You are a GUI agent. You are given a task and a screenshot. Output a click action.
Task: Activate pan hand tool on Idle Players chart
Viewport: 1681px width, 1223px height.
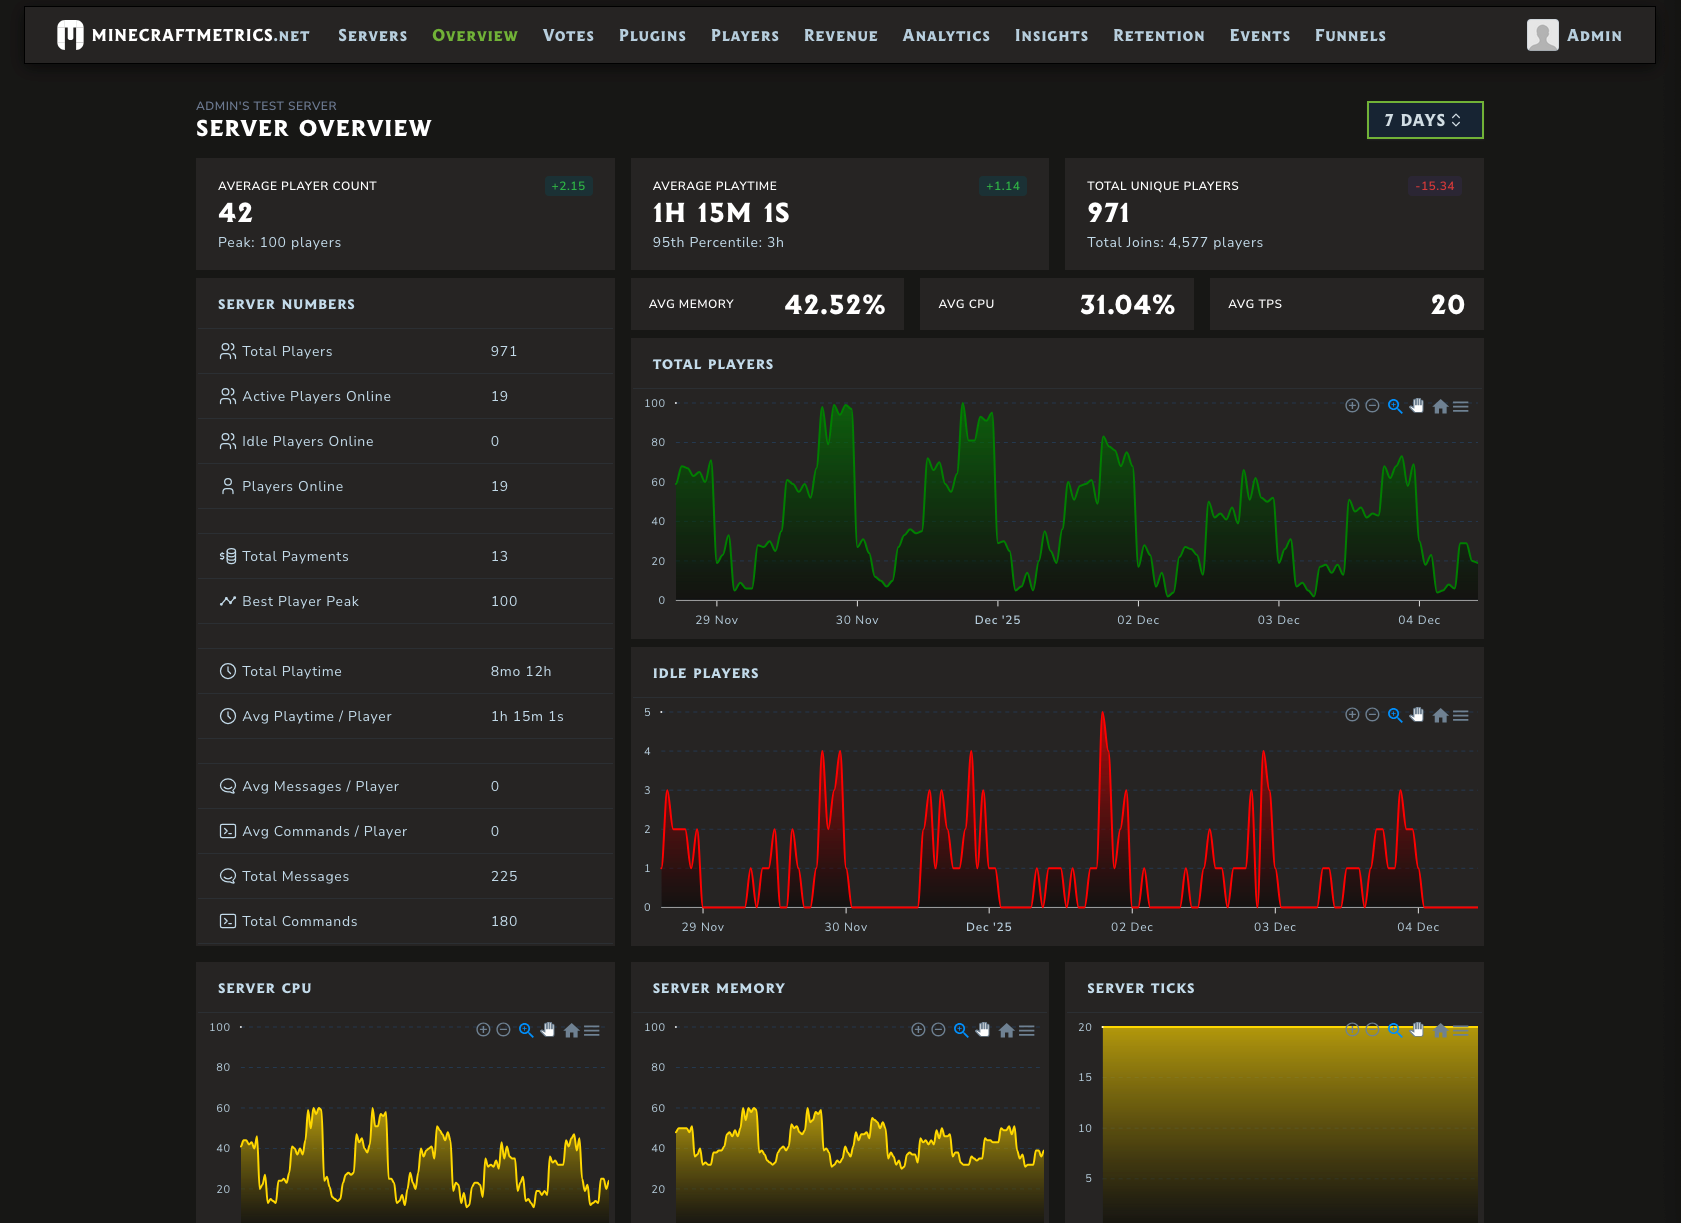1417,715
